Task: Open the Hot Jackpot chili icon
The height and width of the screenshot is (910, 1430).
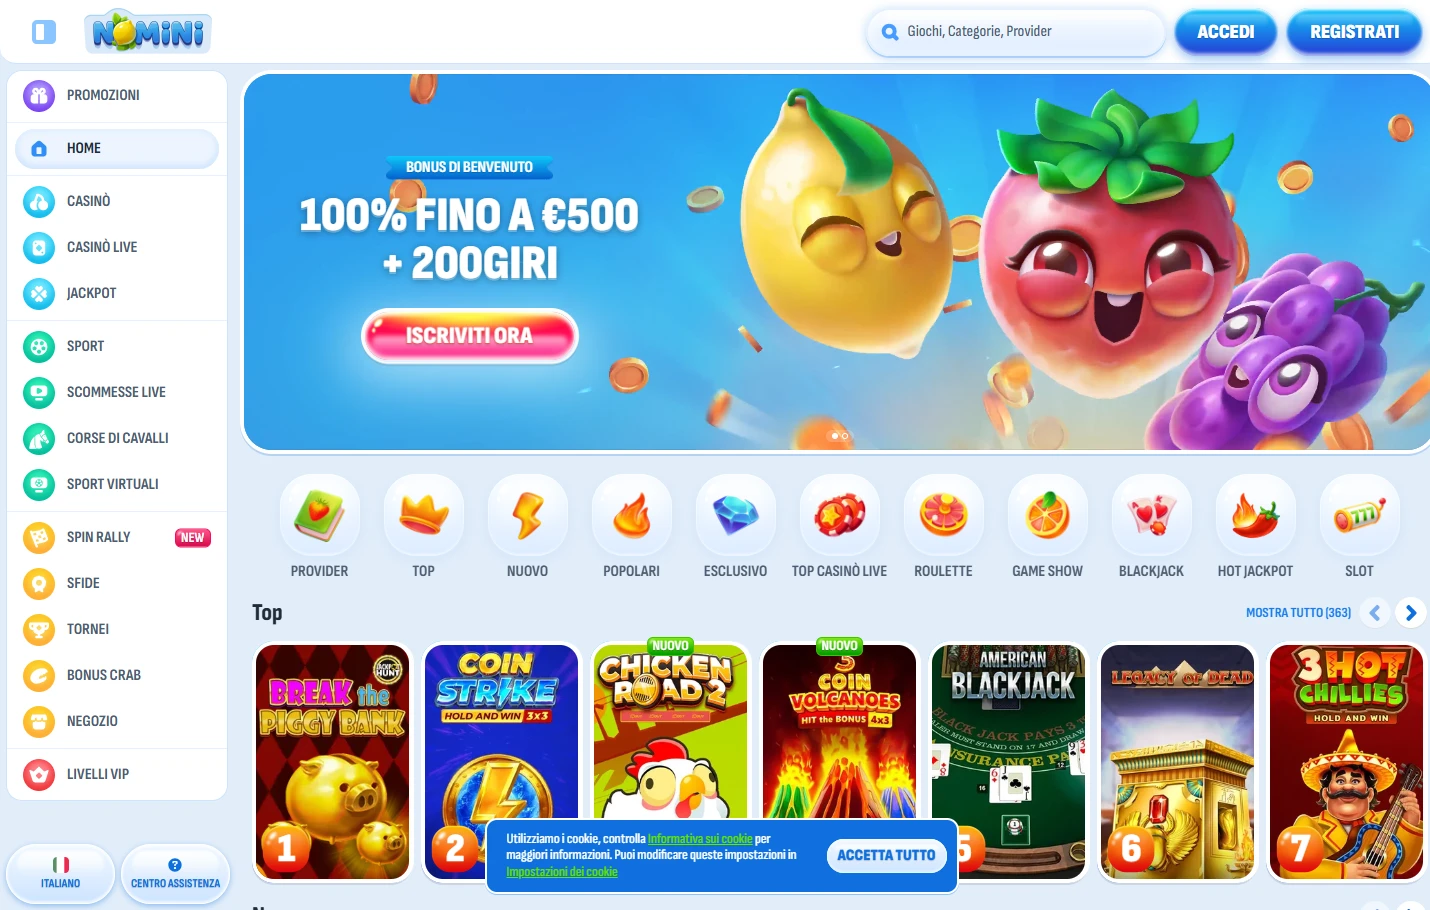Action: click(1256, 515)
